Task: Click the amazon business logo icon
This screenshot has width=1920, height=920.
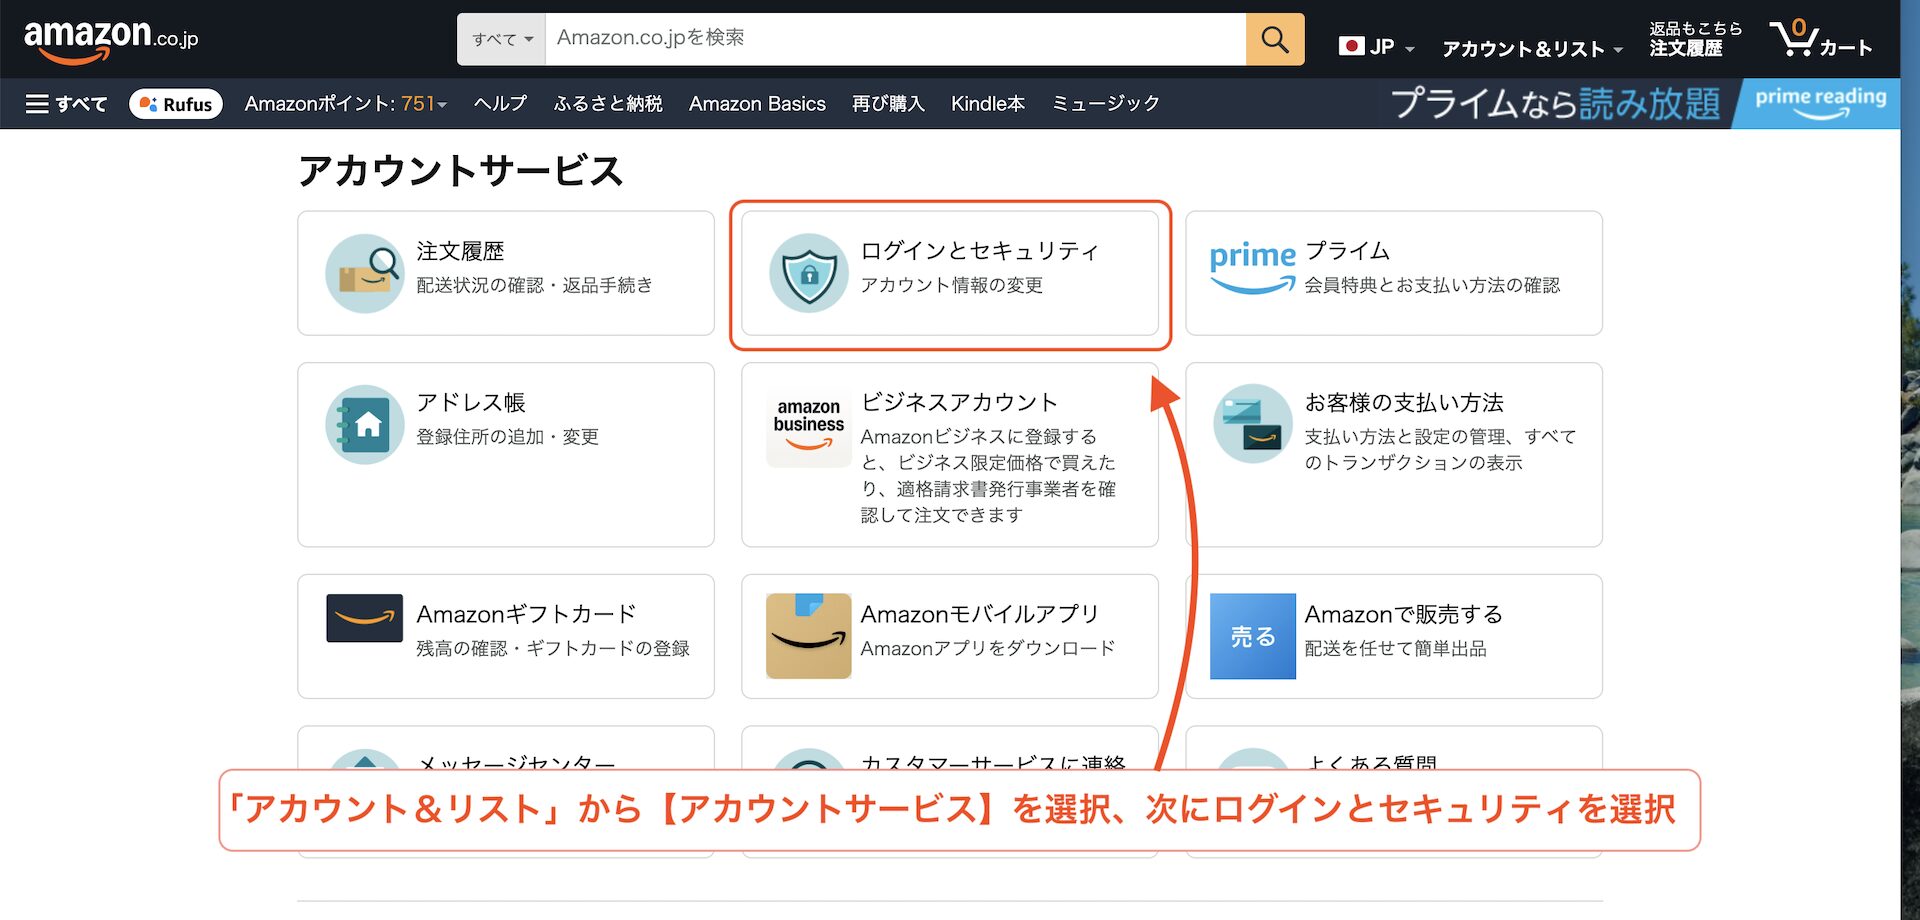Action: point(808,426)
